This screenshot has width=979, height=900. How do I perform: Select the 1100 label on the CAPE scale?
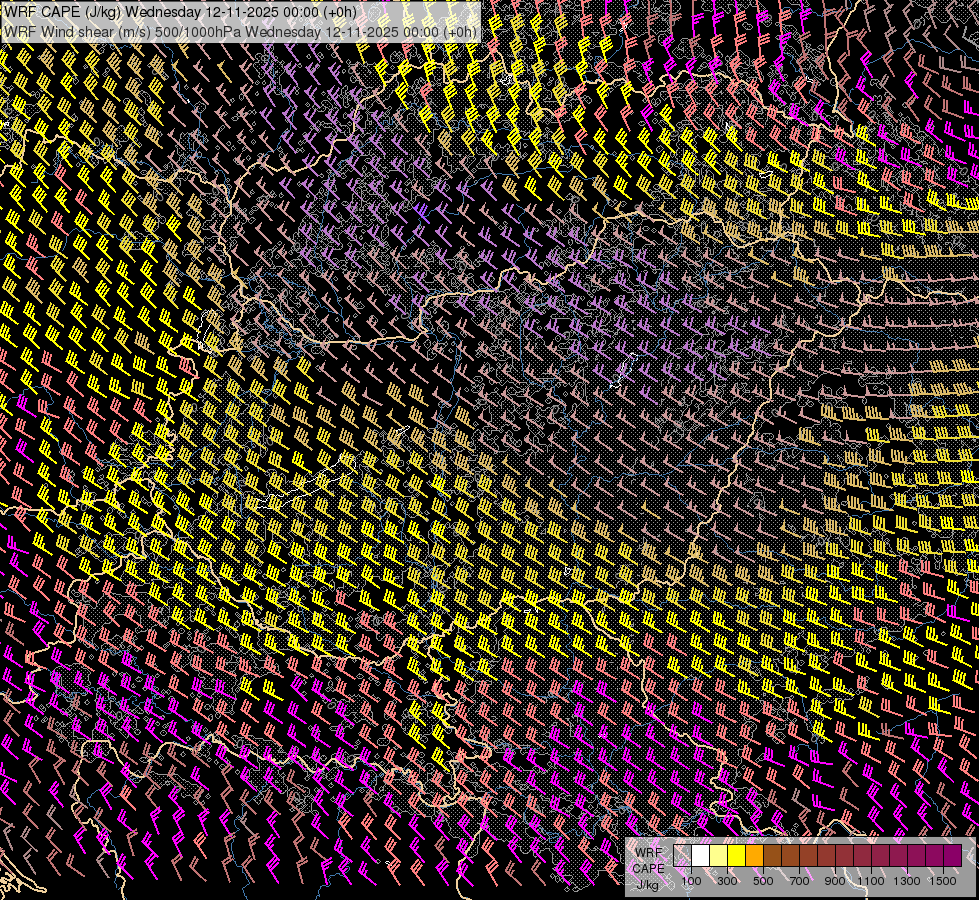click(871, 881)
